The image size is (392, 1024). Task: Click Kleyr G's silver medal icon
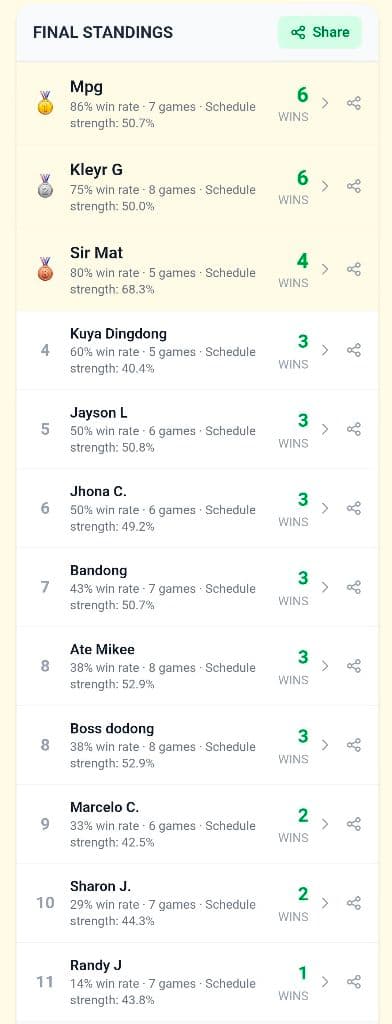click(45, 186)
